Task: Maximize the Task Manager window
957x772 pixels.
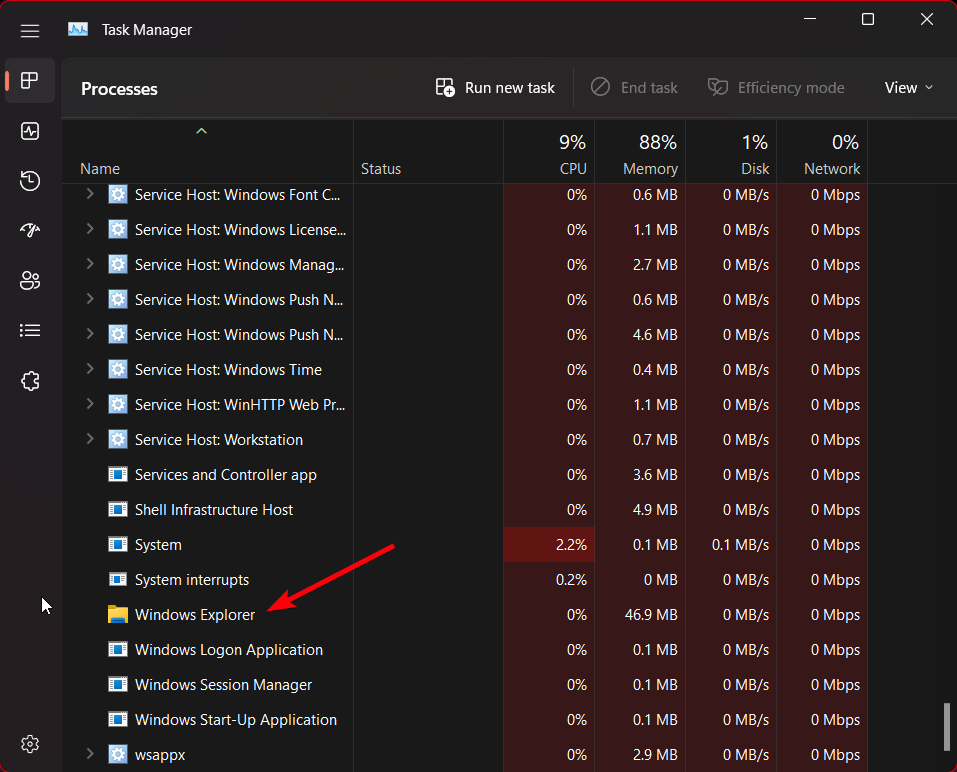Action: coord(868,20)
